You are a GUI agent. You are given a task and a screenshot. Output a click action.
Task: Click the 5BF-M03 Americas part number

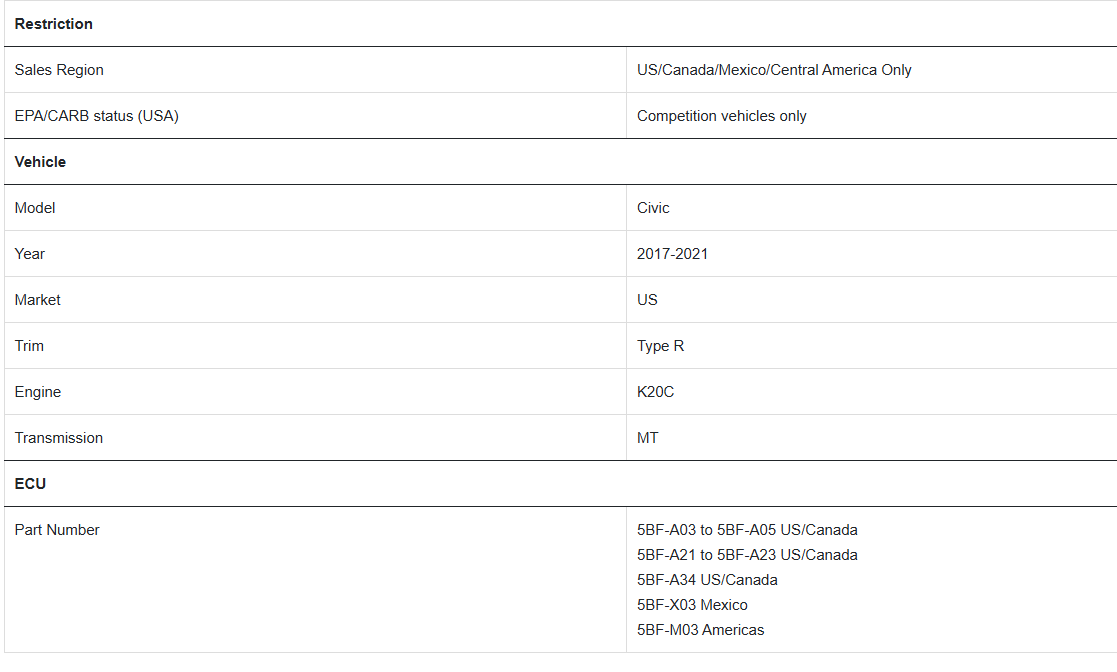700,629
